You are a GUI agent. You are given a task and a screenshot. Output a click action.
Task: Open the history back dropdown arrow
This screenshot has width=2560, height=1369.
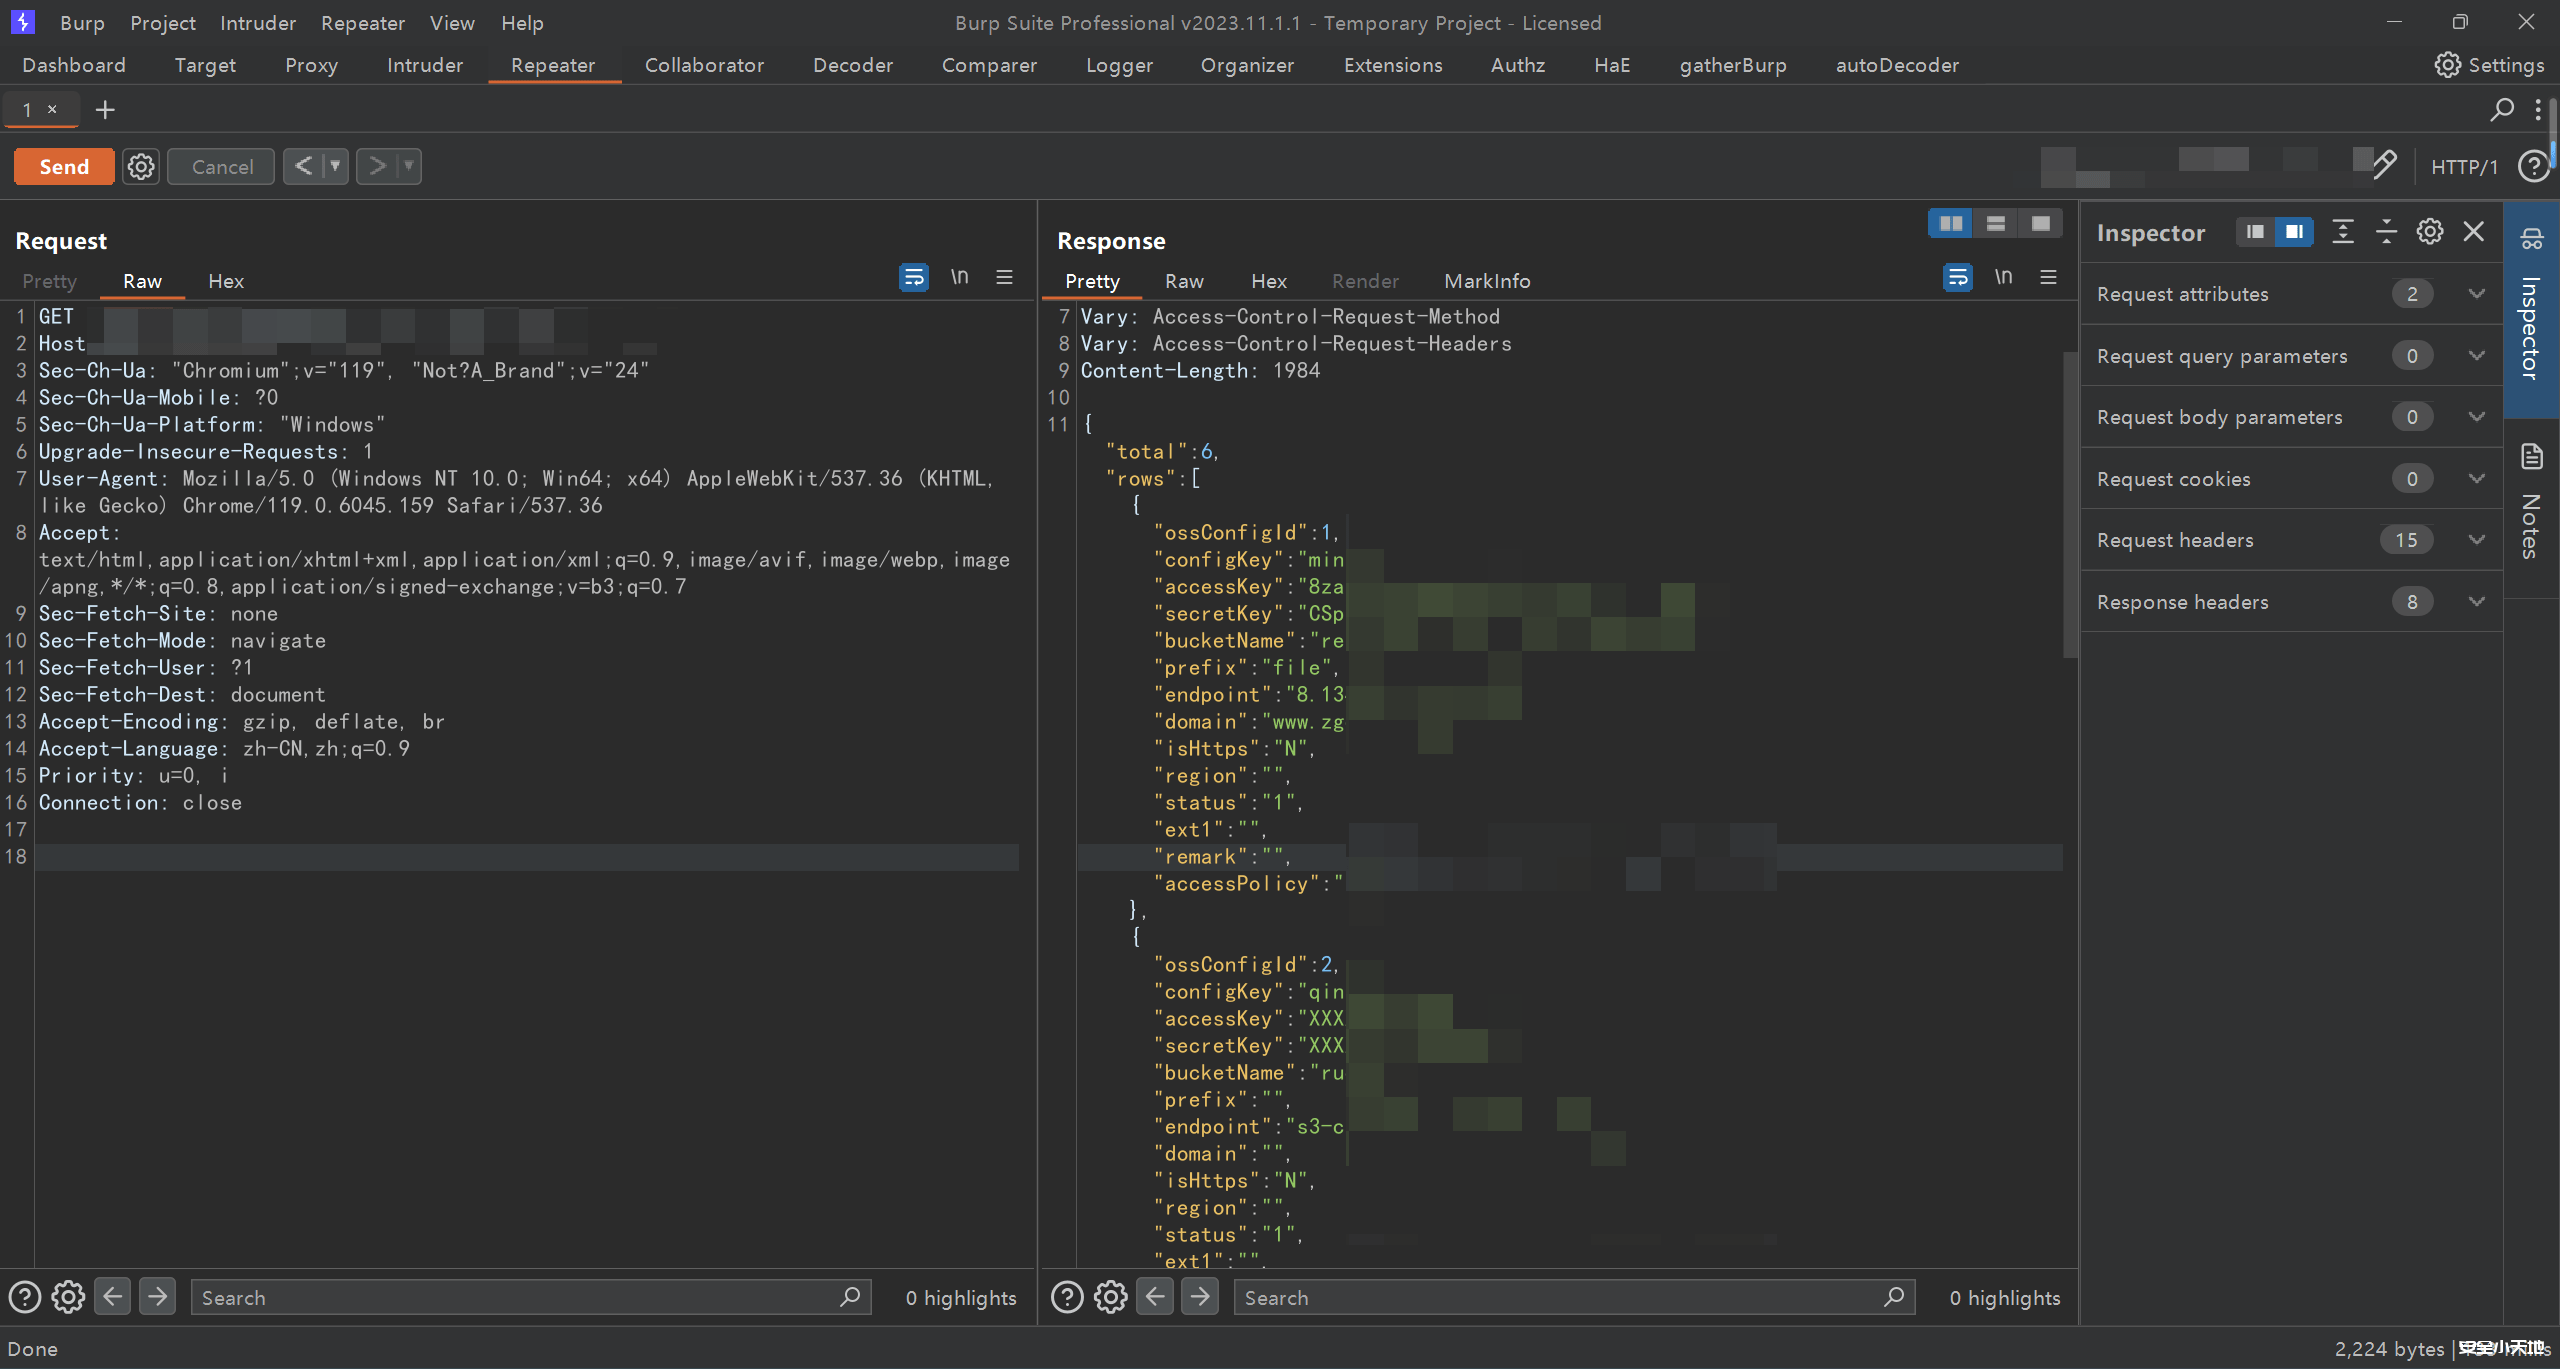335,166
